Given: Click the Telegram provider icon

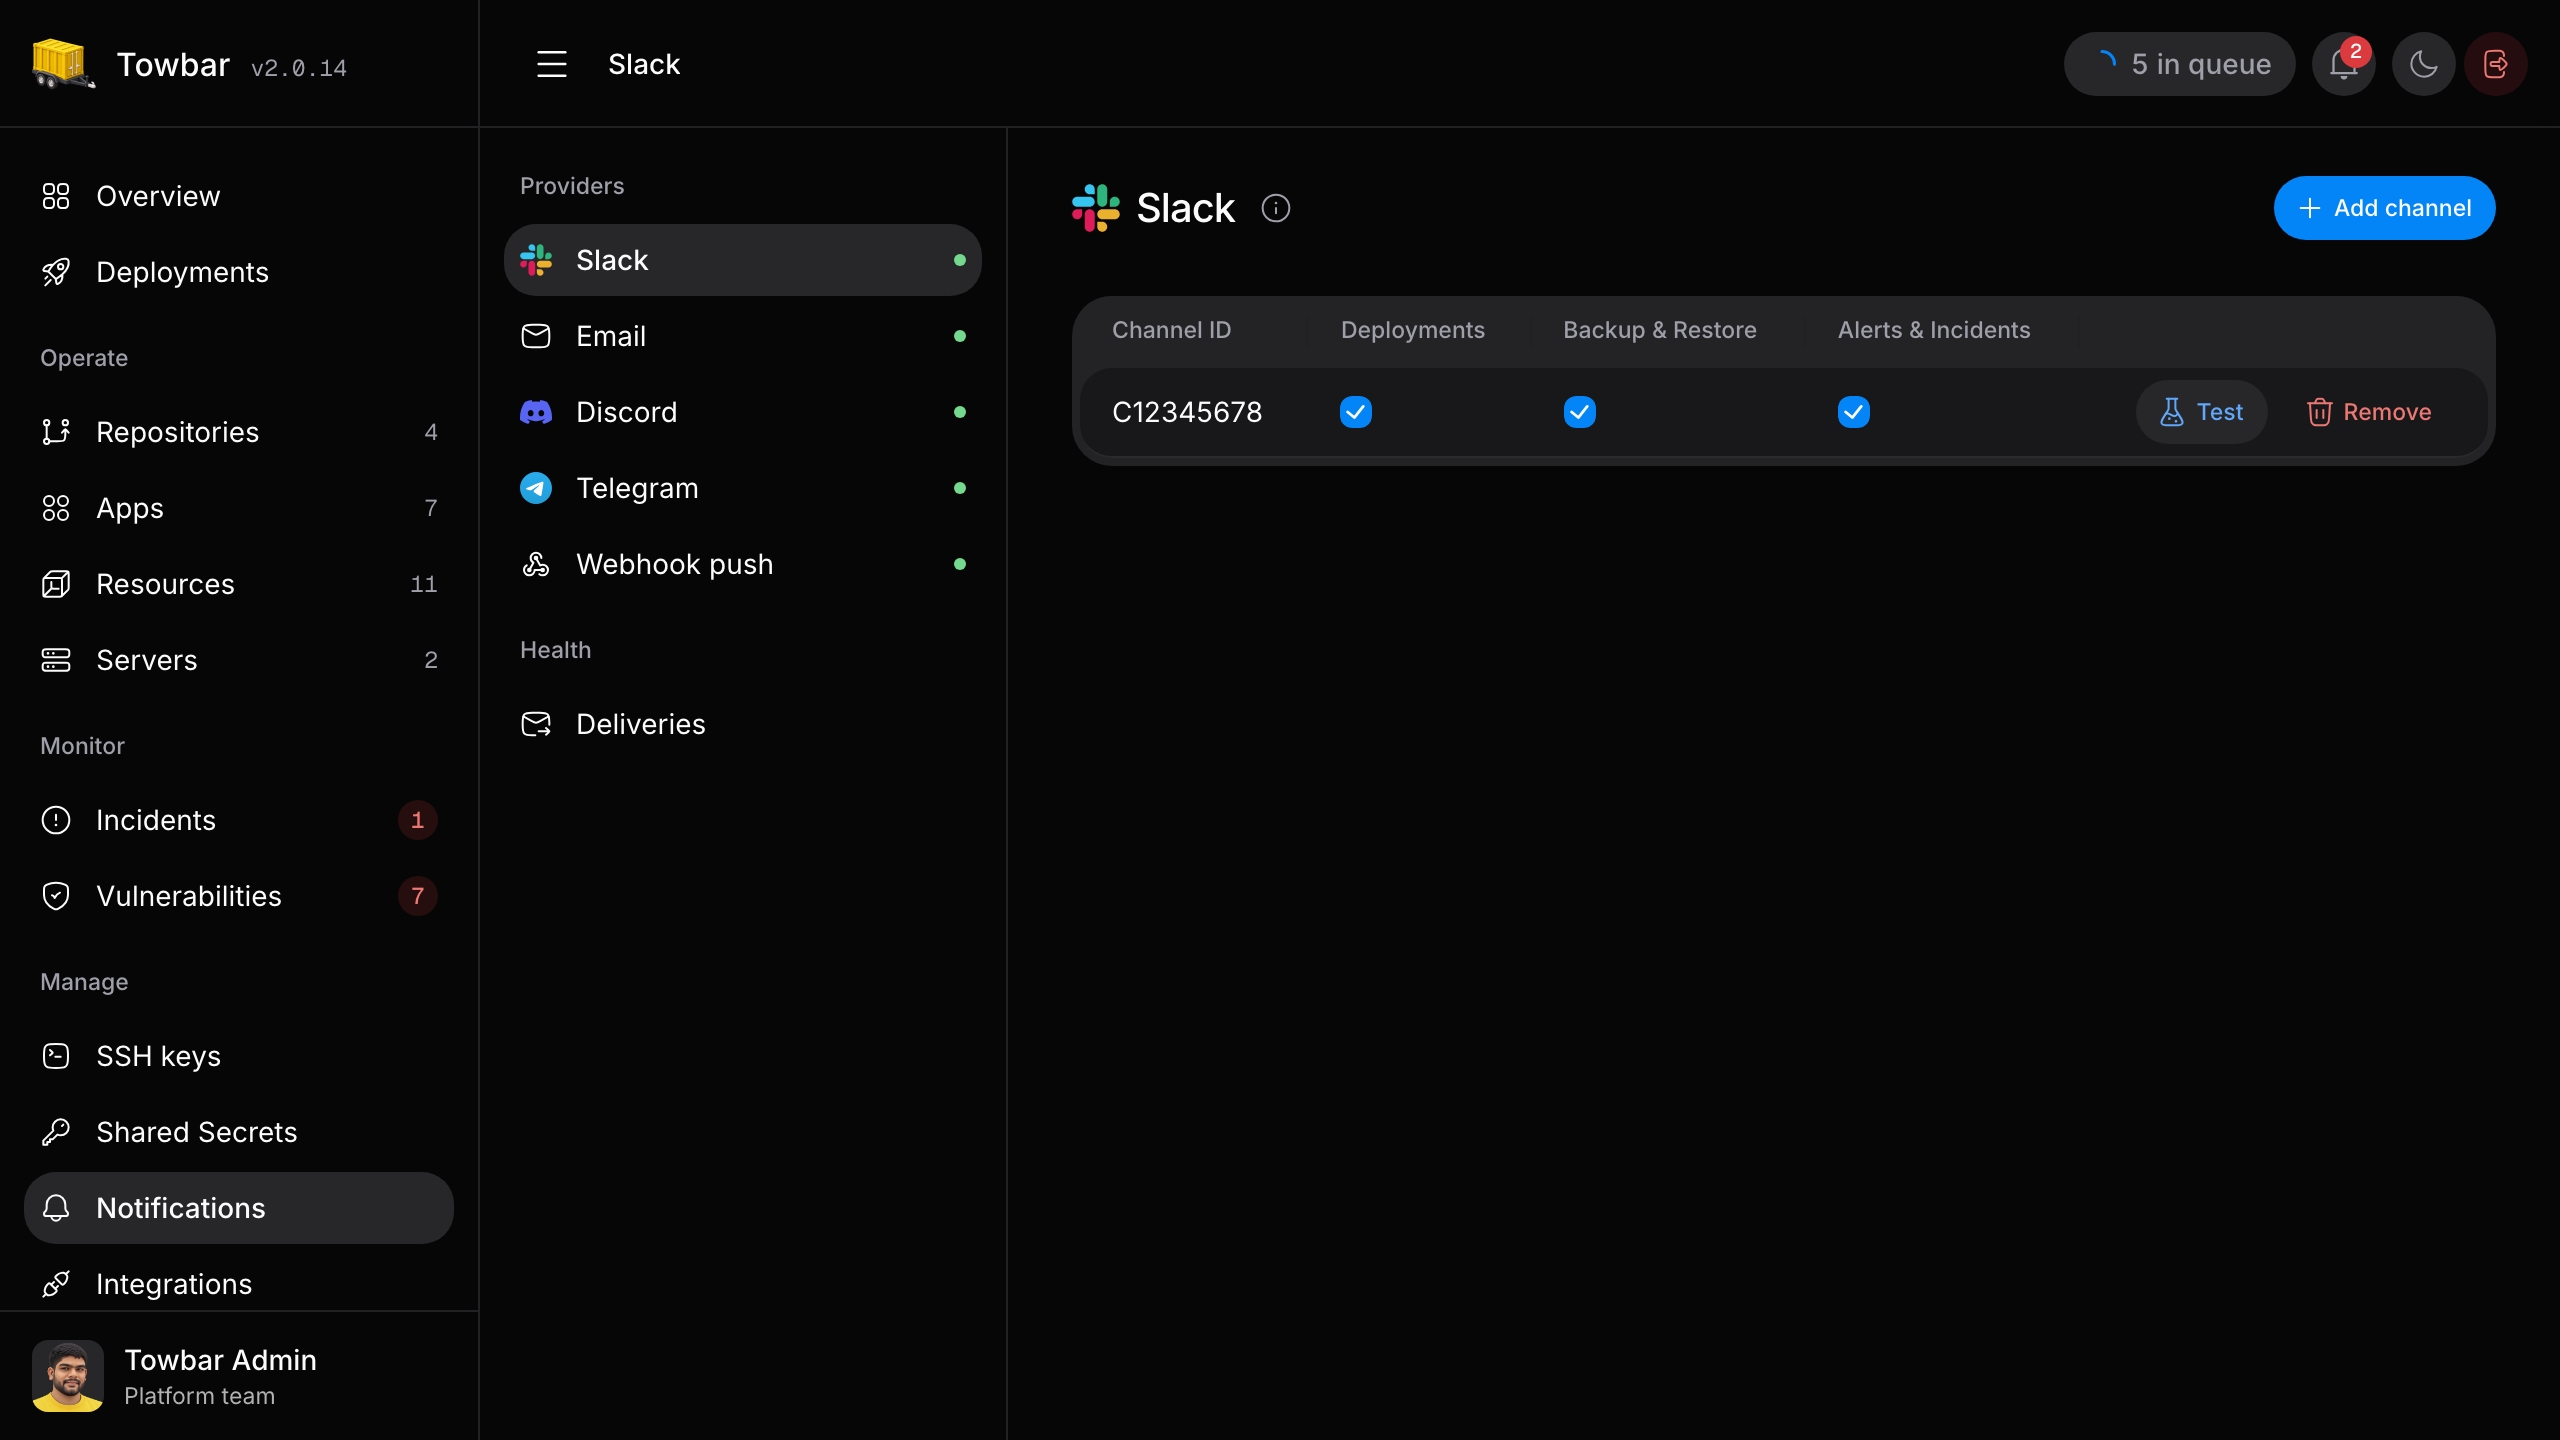Looking at the screenshot, I should [x=536, y=488].
